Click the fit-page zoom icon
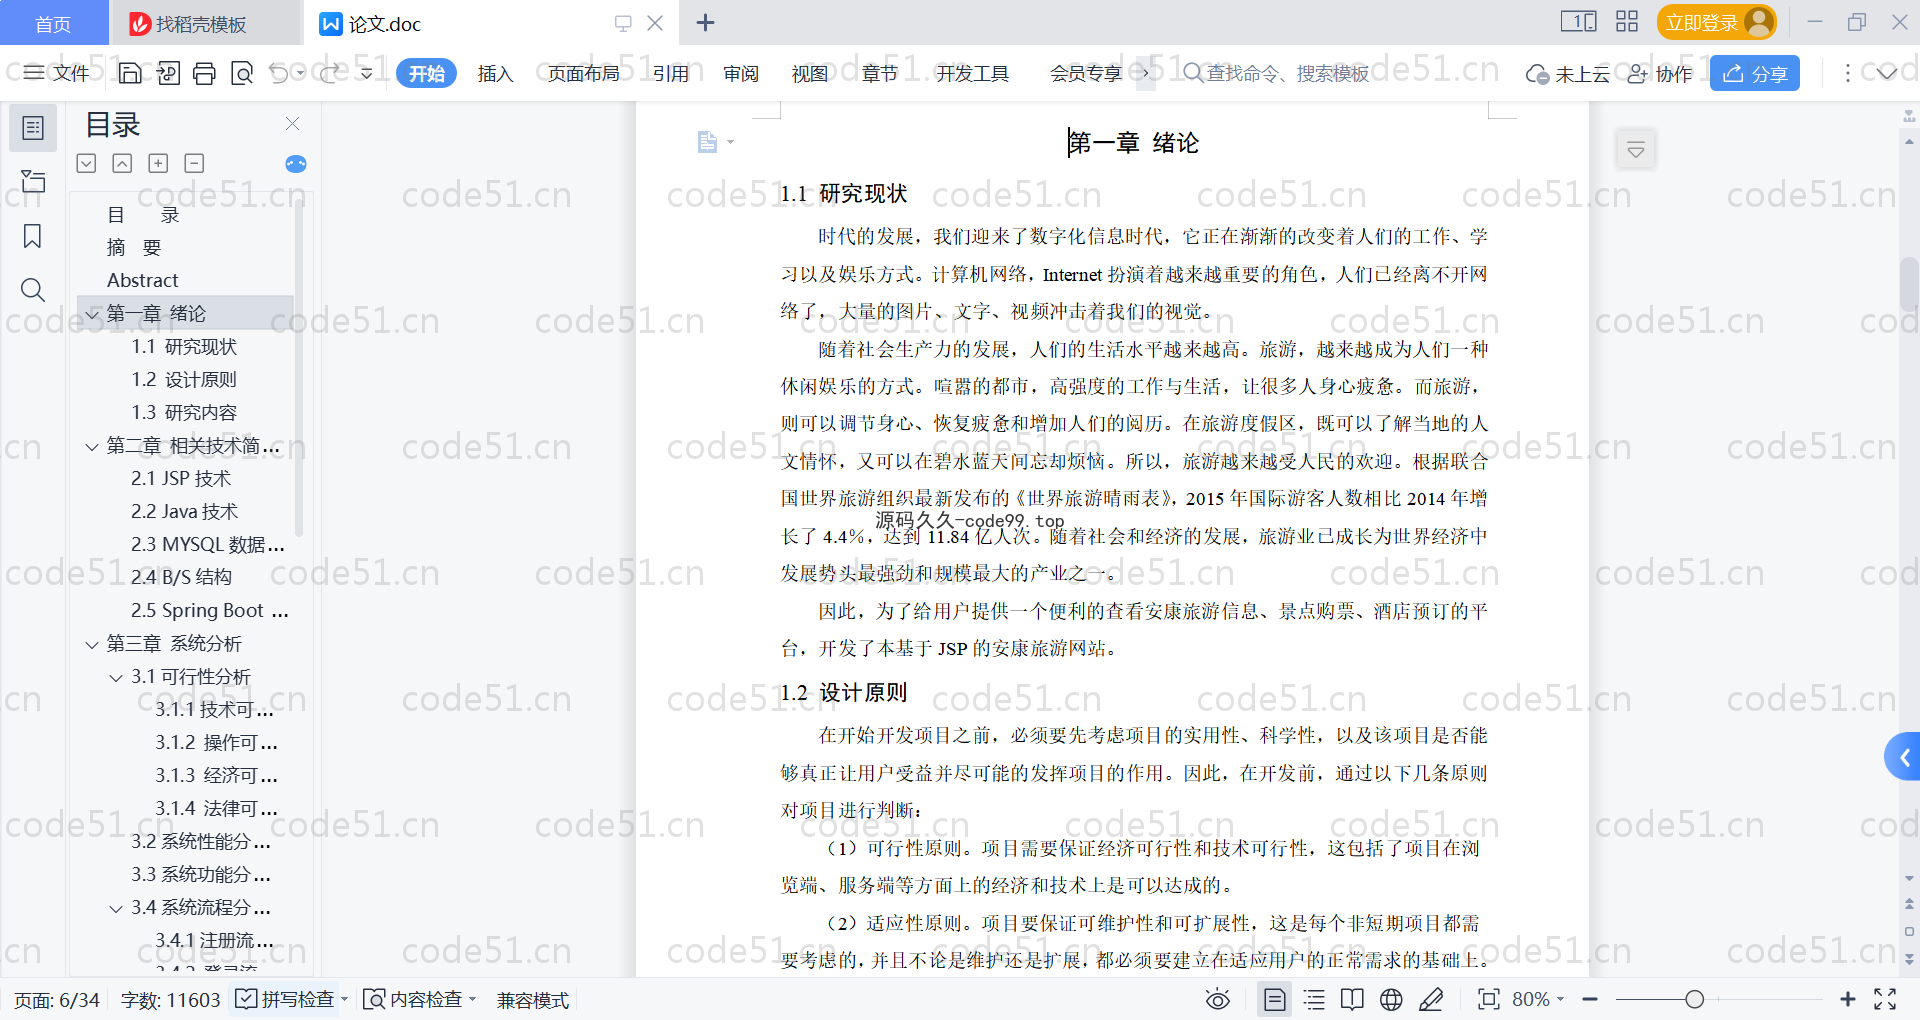Screen dimensions: 1920x1020 [x=1489, y=999]
